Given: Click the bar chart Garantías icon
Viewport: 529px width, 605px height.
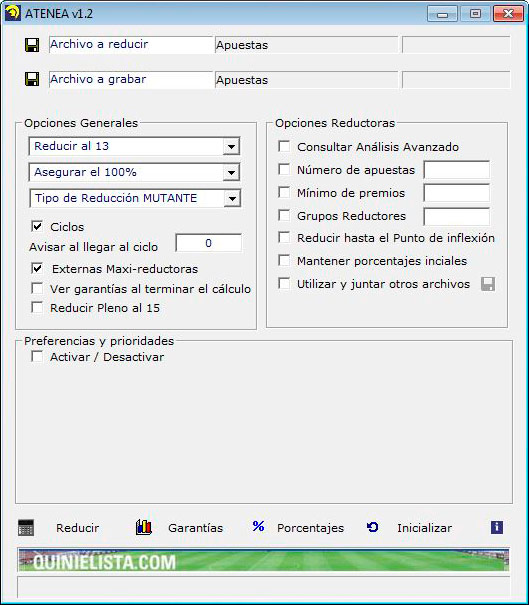Looking at the screenshot, I should click(144, 527).
